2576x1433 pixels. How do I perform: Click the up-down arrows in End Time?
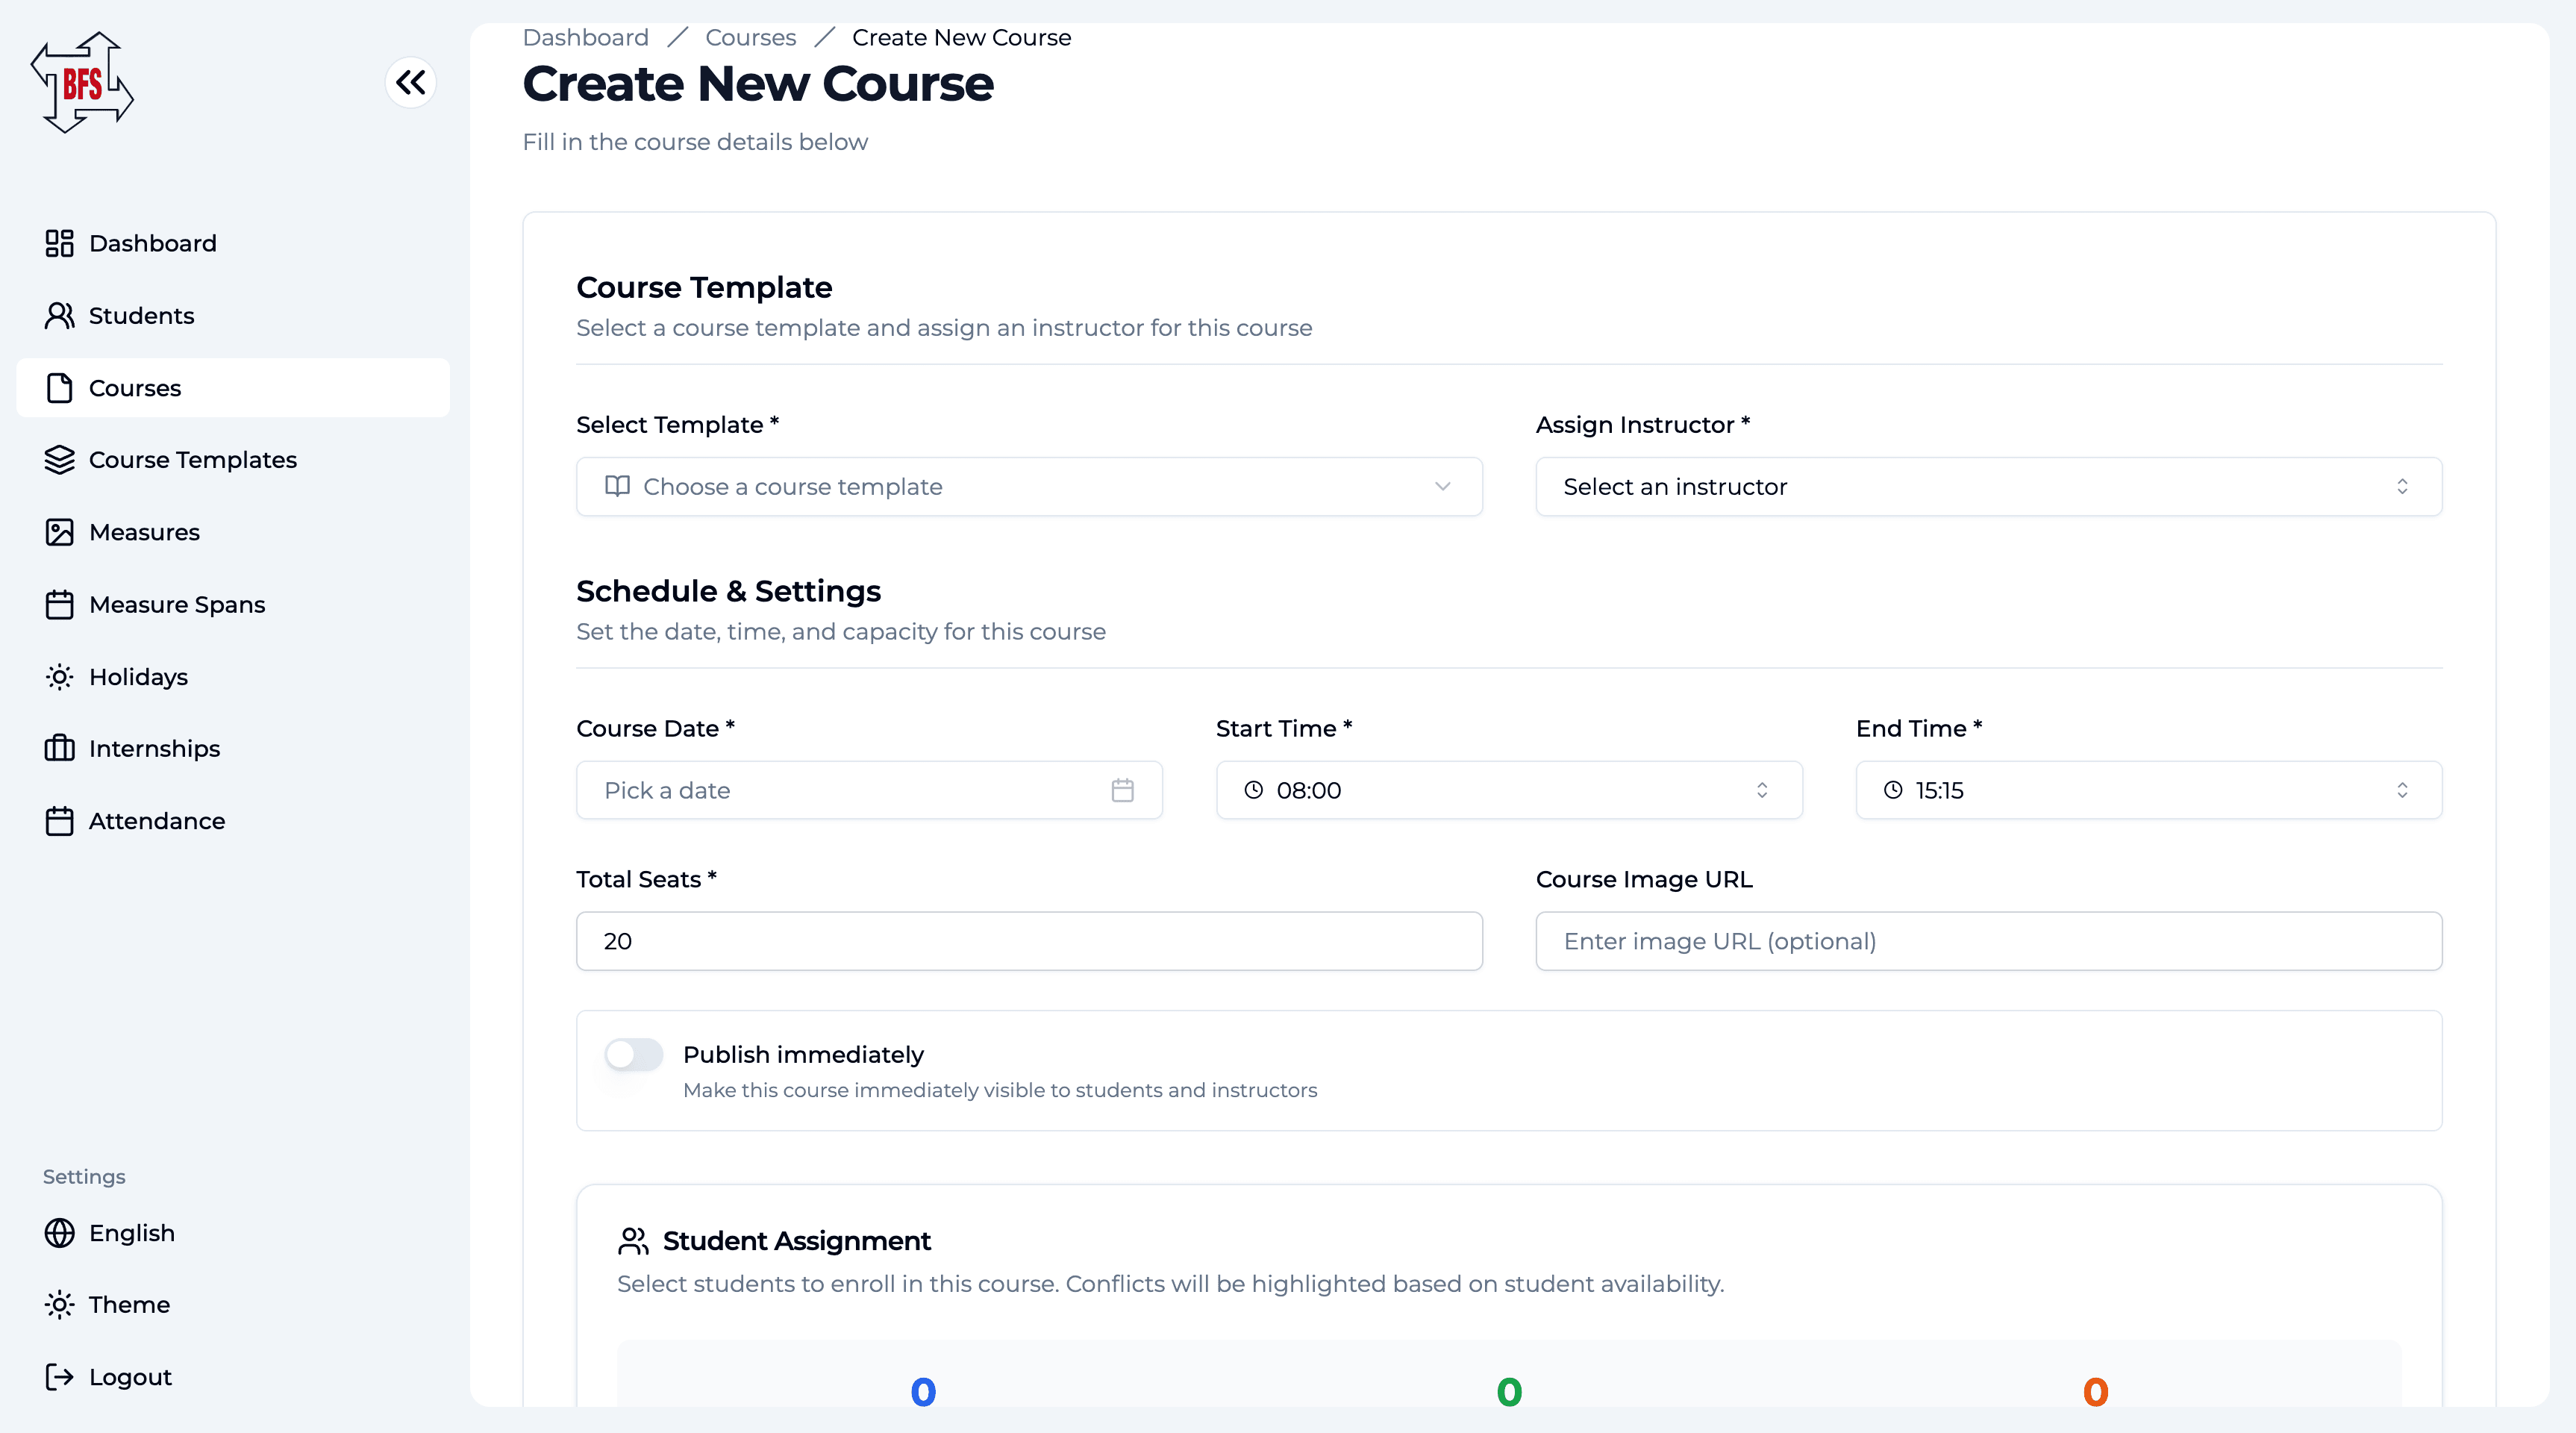(x=2402, y=790)
